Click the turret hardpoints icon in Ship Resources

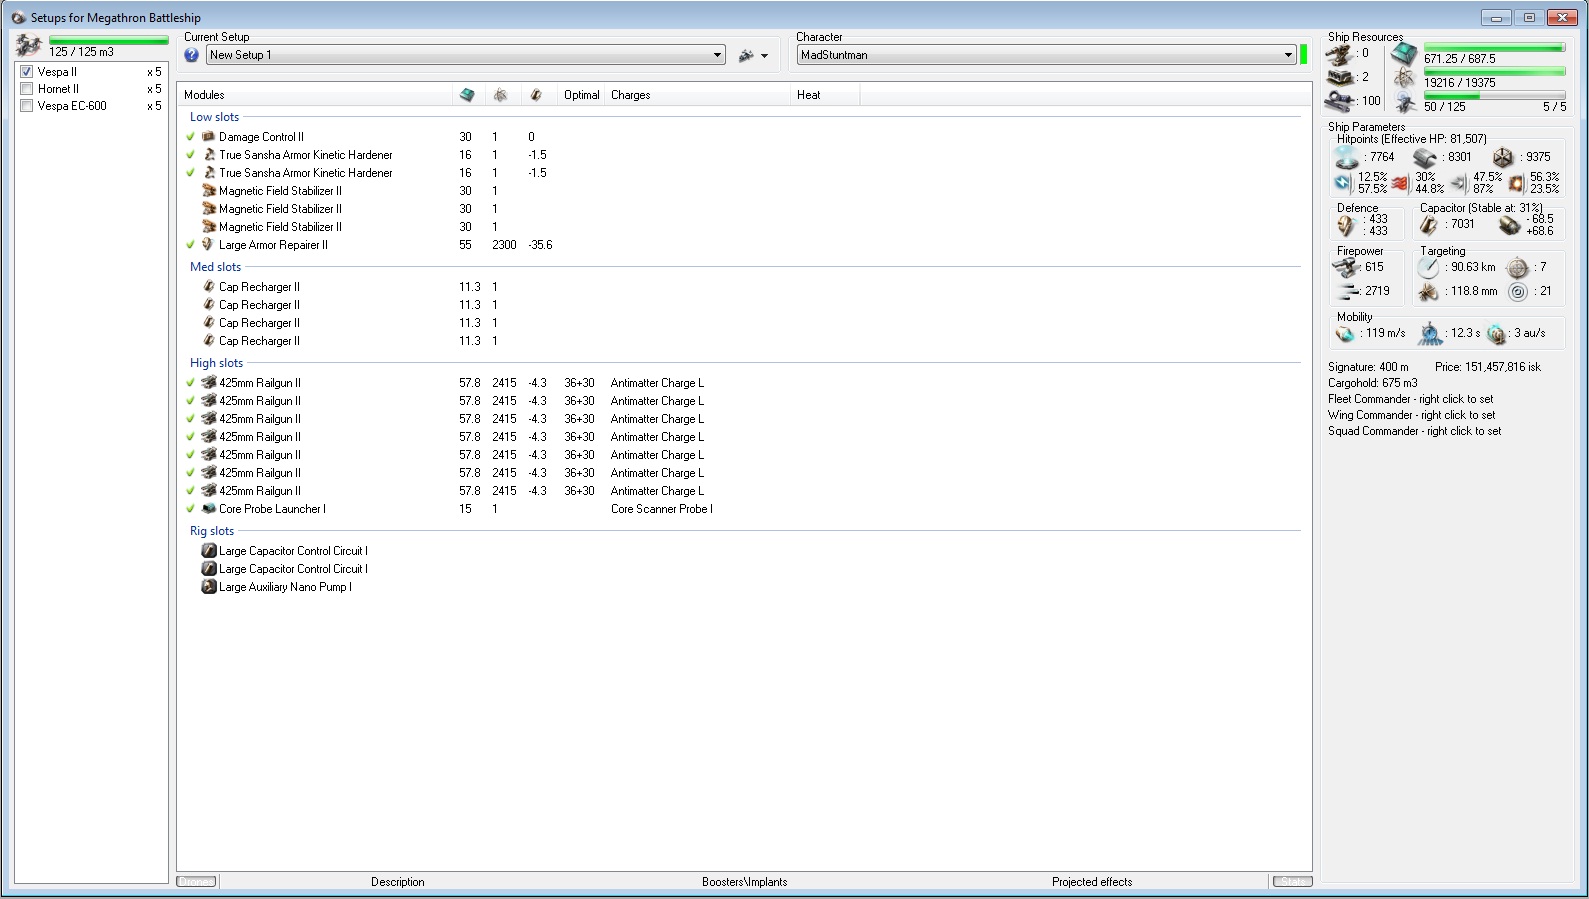[1339, 54]
